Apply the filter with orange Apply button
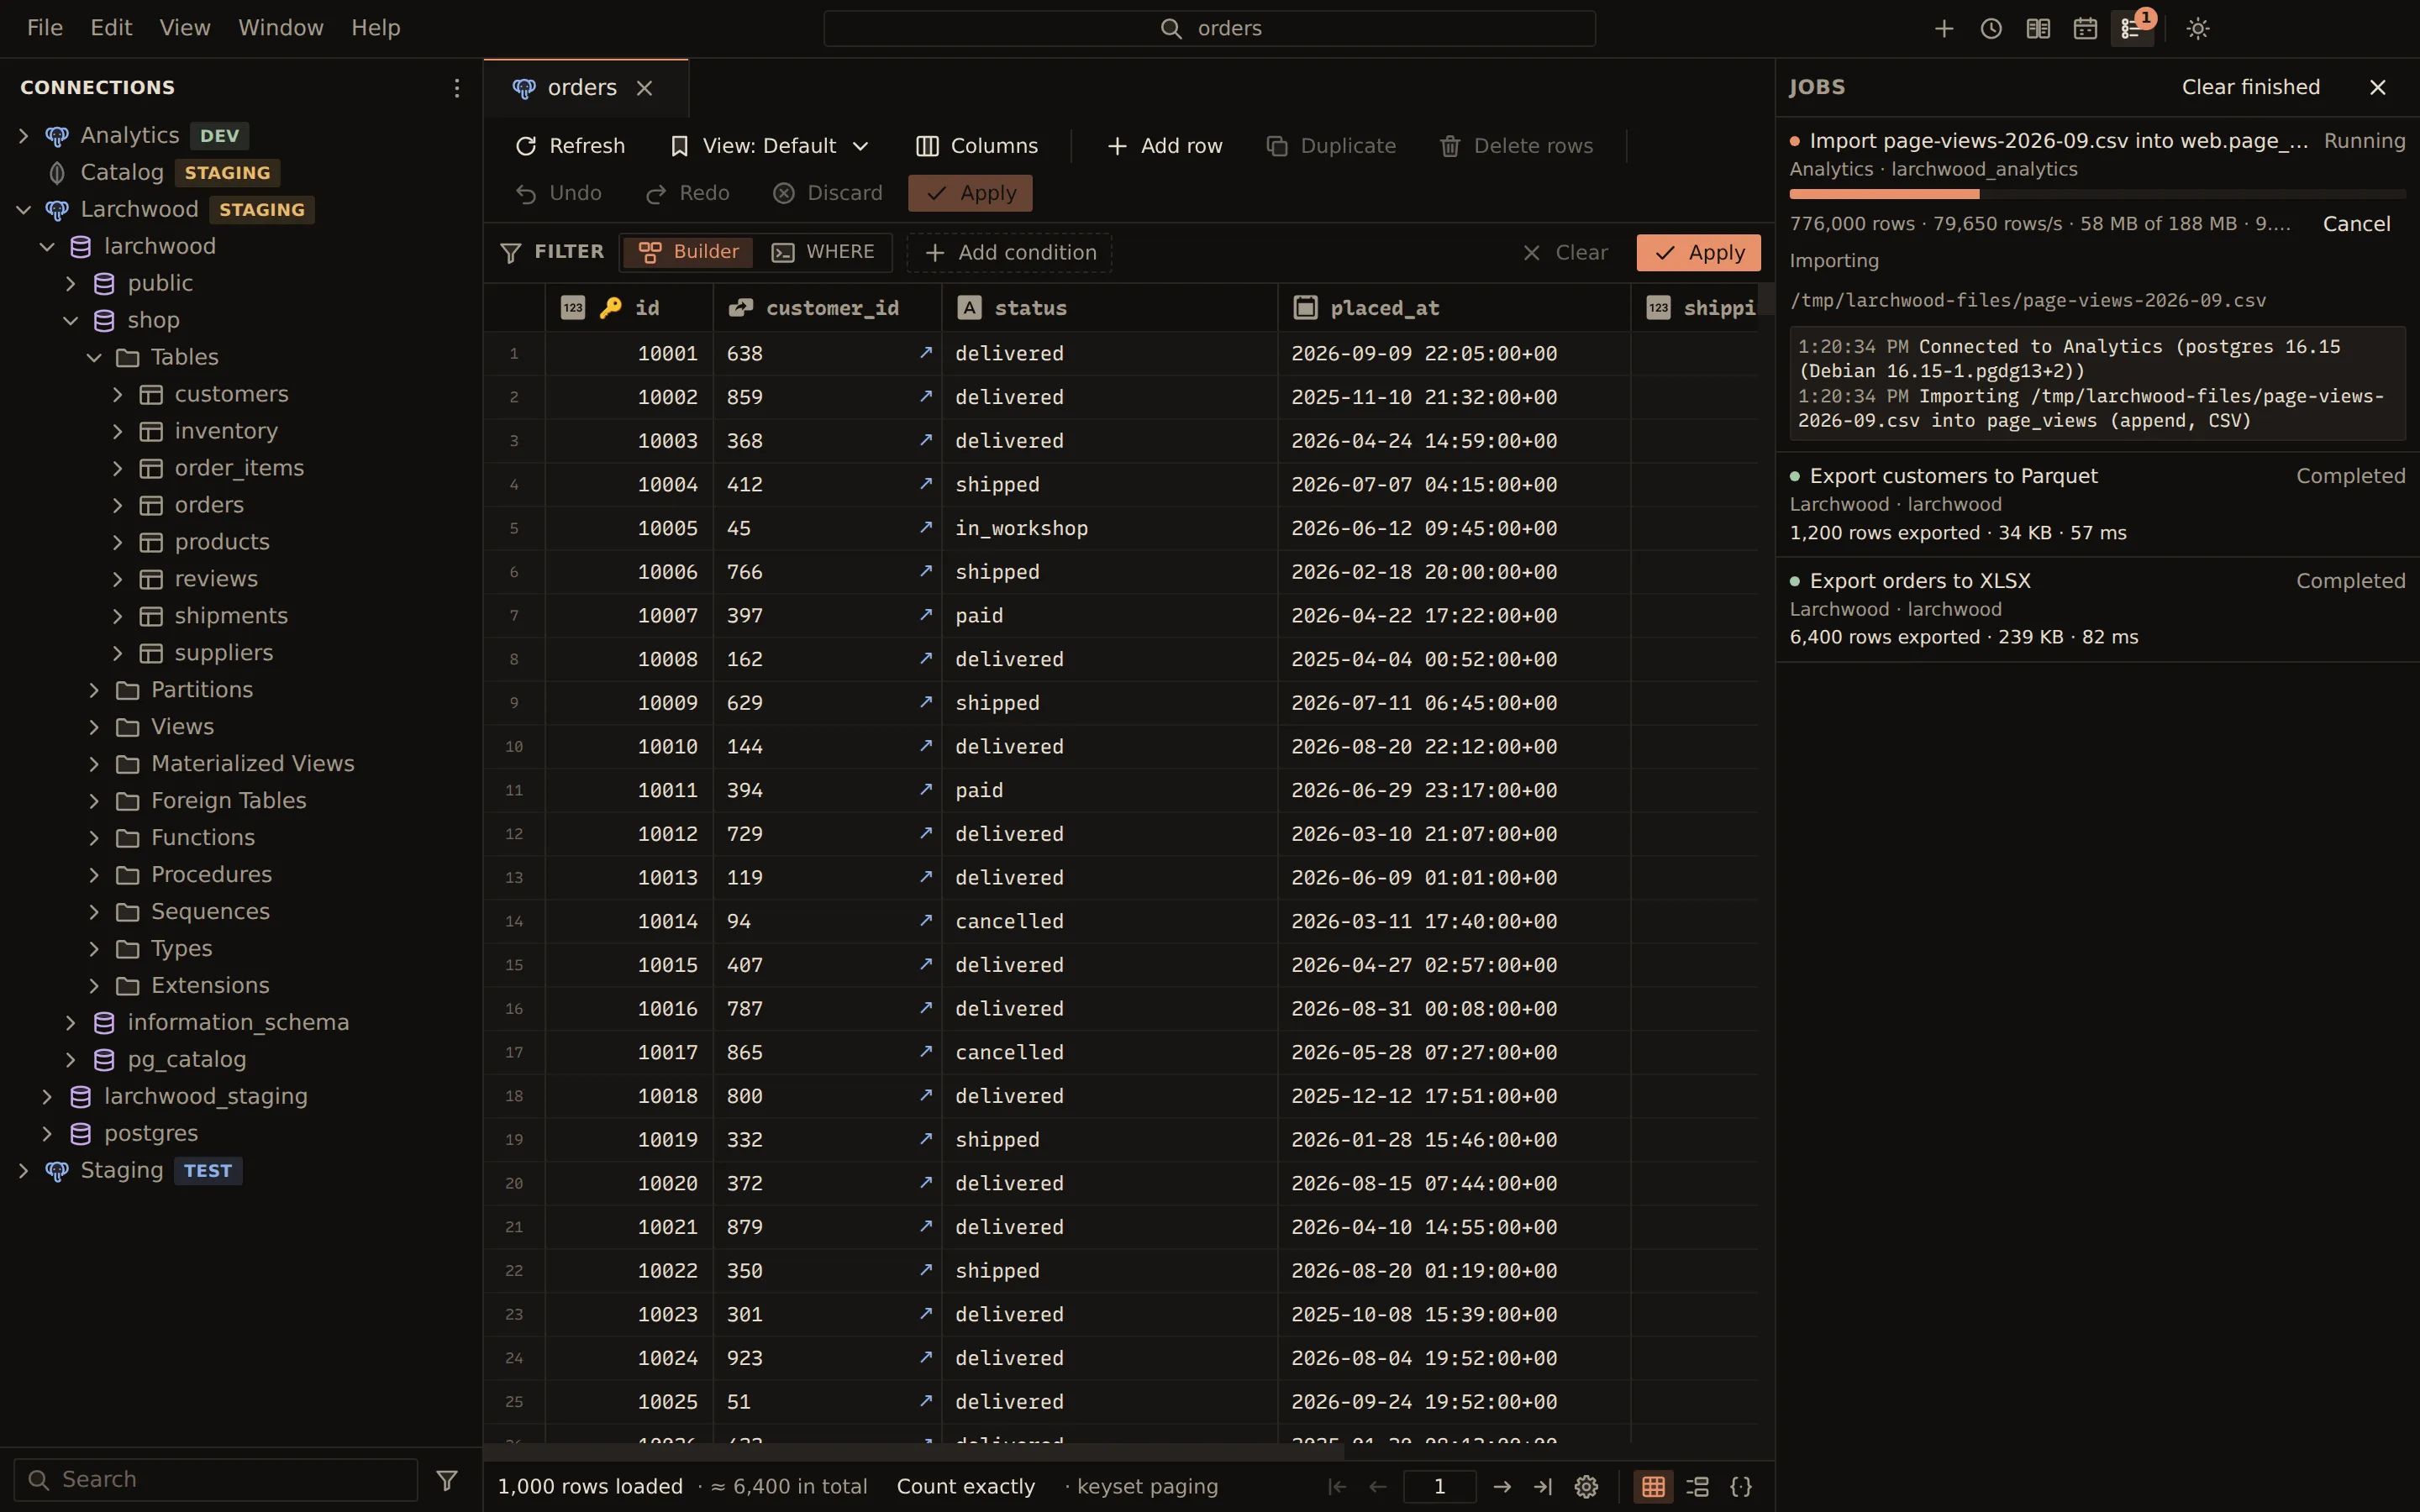The image size is (2420, 1512). point(1698,253)
